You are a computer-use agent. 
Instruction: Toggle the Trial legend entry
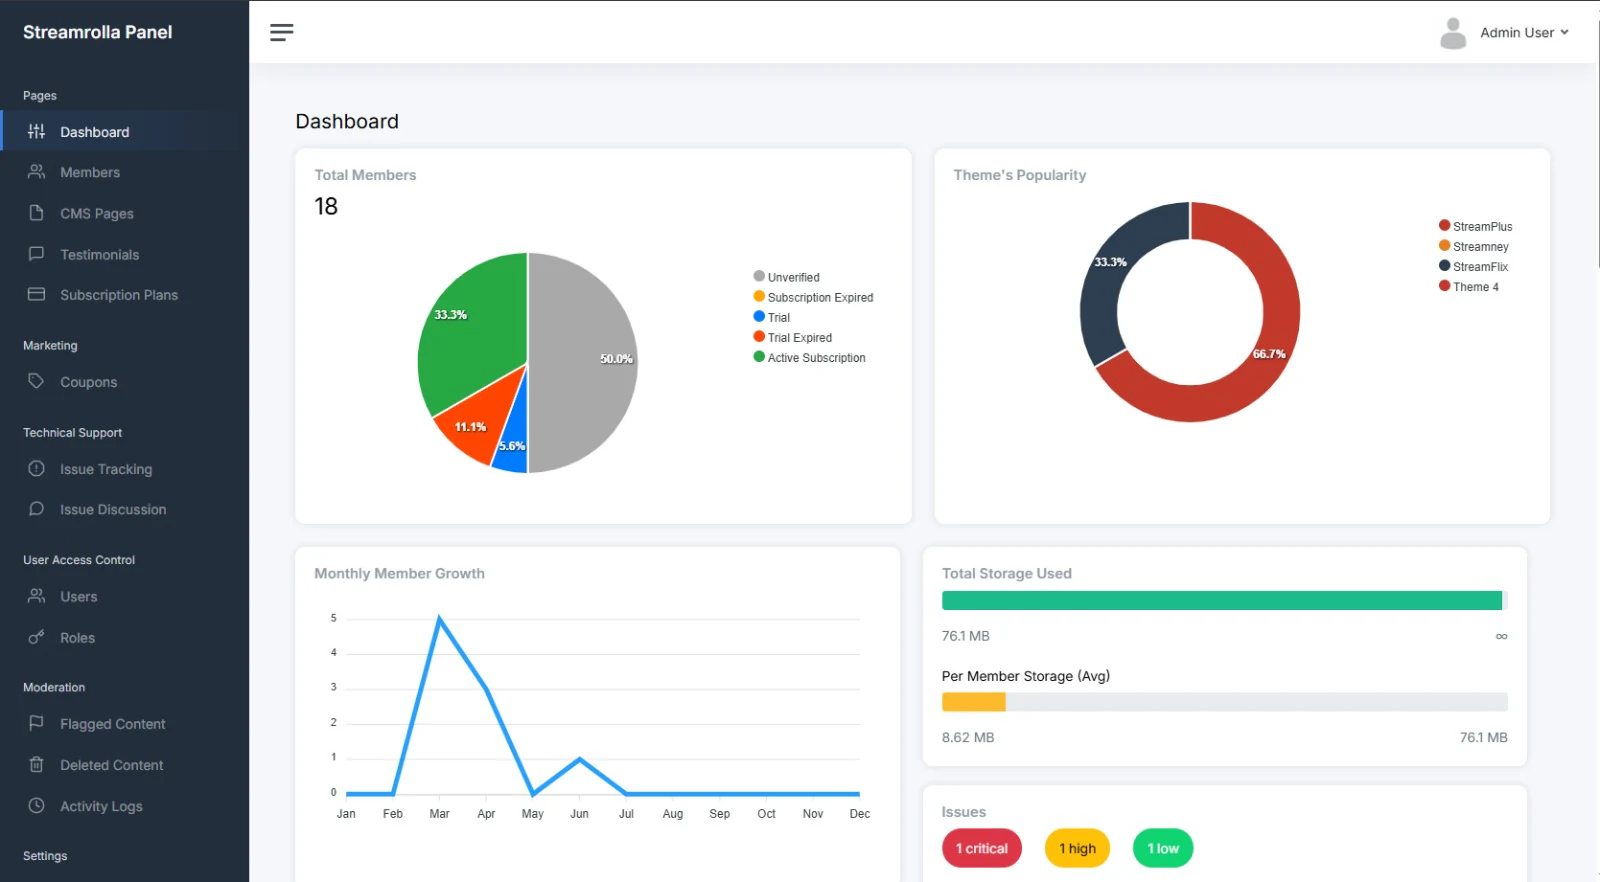pyautogui.click(x=772, y=317)
